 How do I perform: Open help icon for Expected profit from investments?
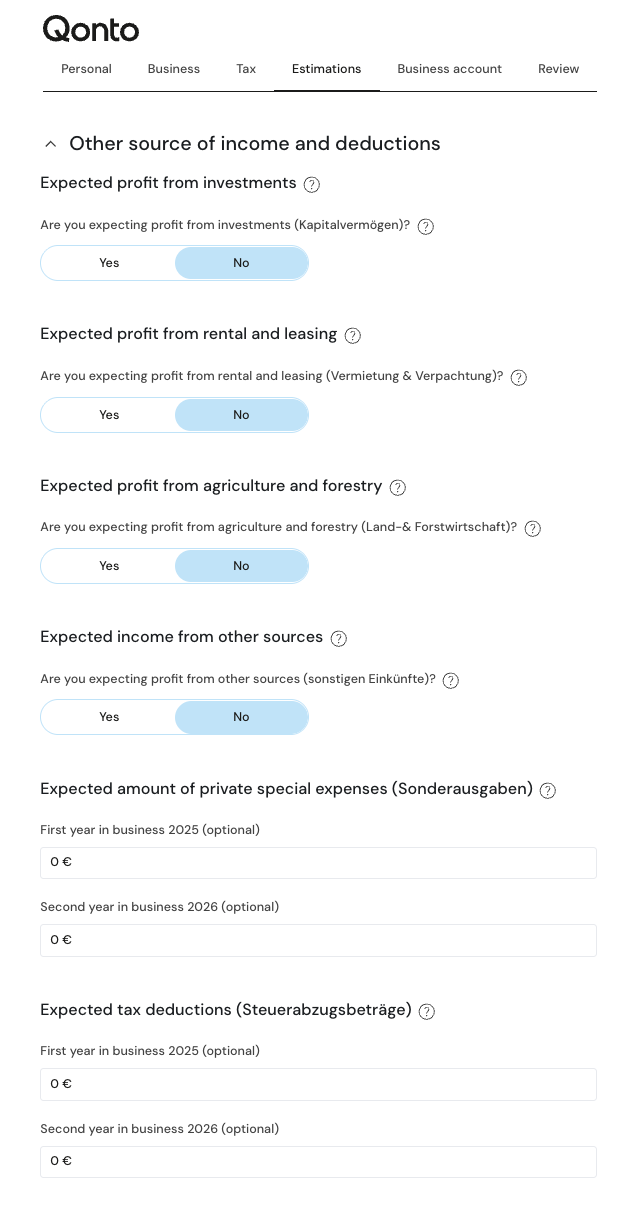pos(312,184)
